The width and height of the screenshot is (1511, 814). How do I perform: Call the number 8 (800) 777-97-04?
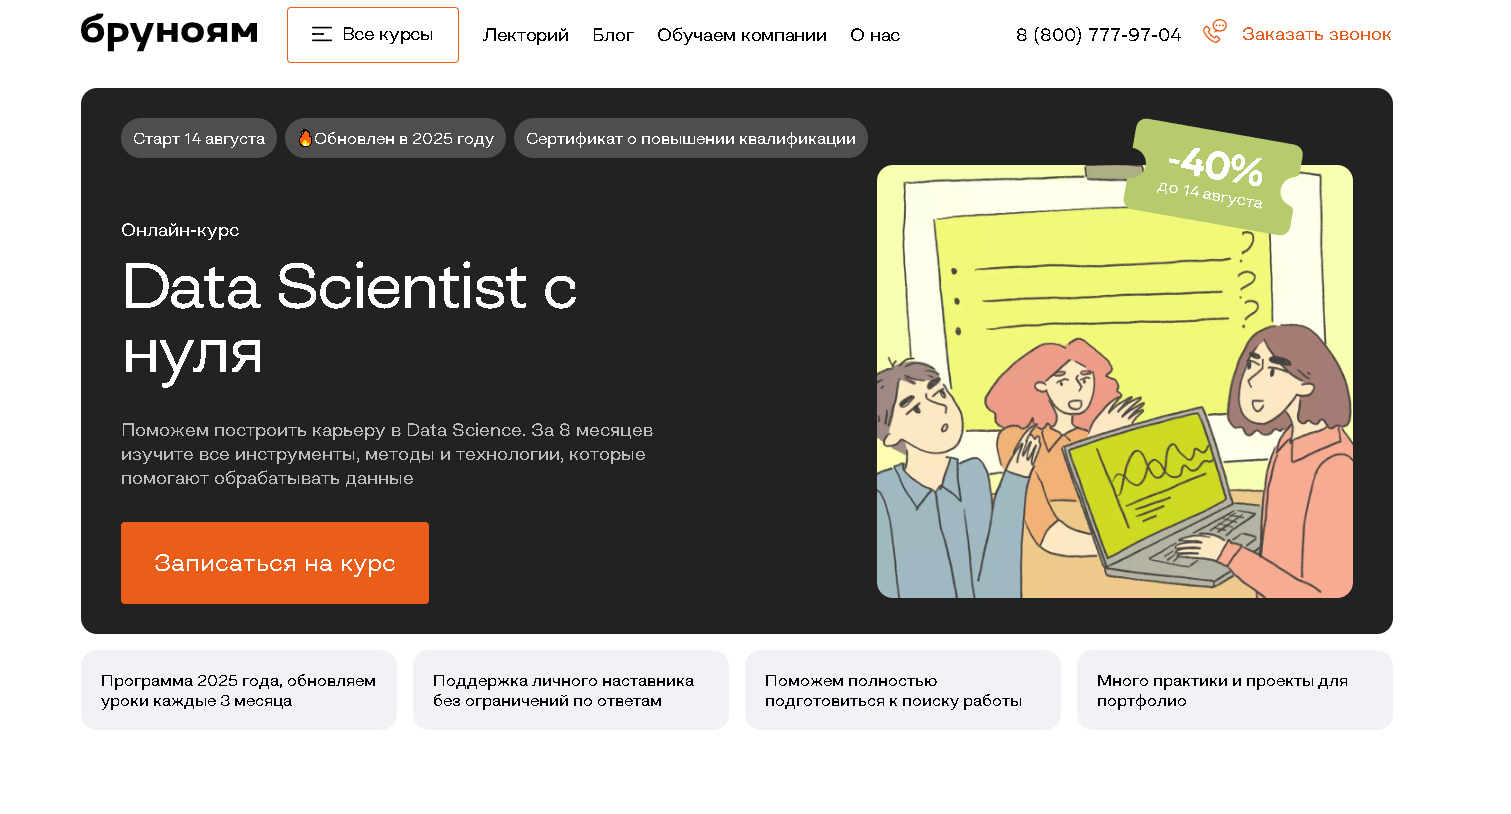tap(1098, 35)
